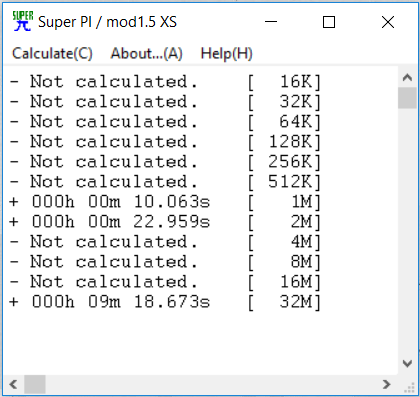Open the Calculate(C) menu
Viewport: 420px width, 397px height.
(52, 53)
